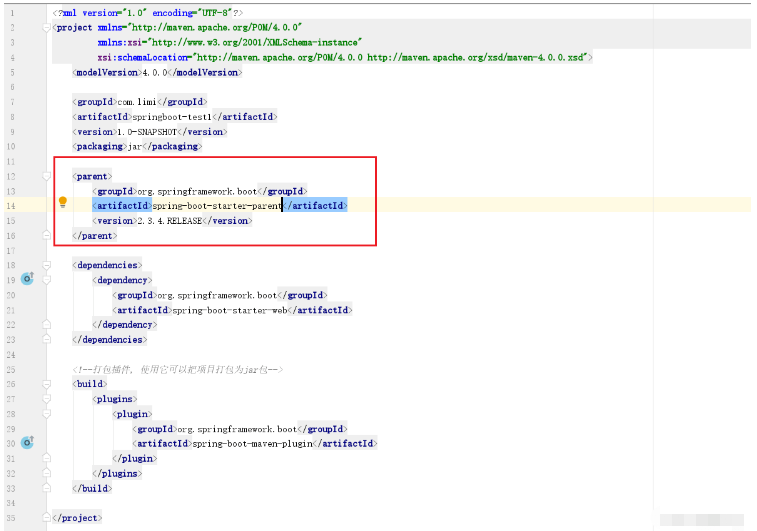Collapse the build block fold on line 26

46,384
